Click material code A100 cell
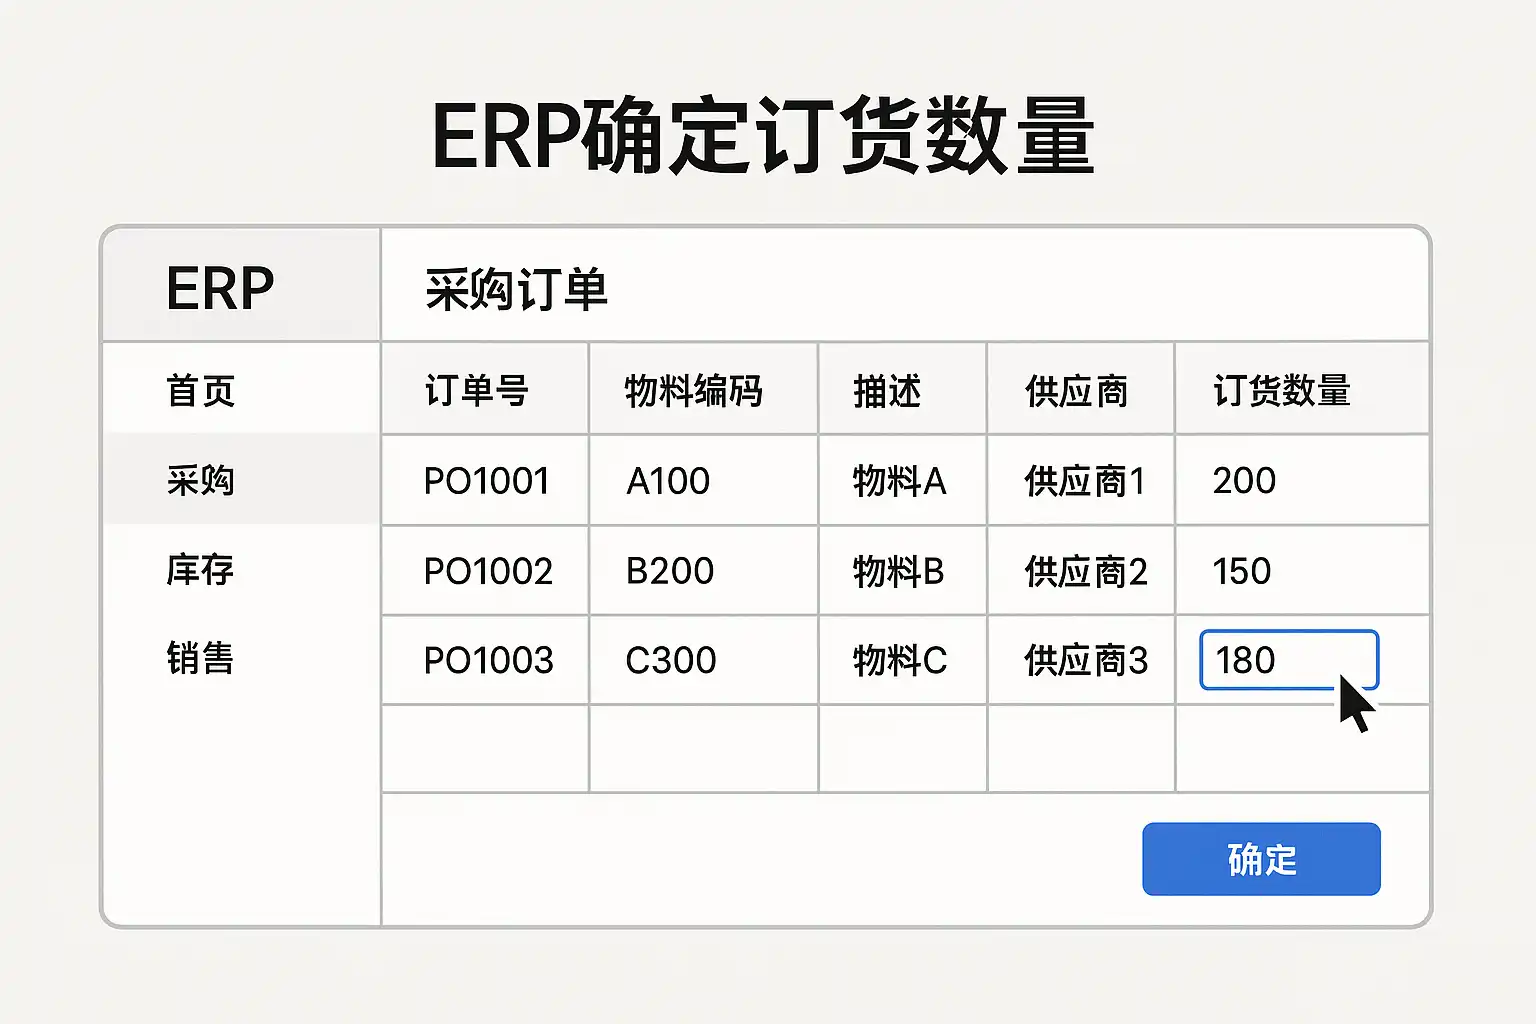Screen dimensions: 1536x1024 pyautogui.click(x=668, y=481)
